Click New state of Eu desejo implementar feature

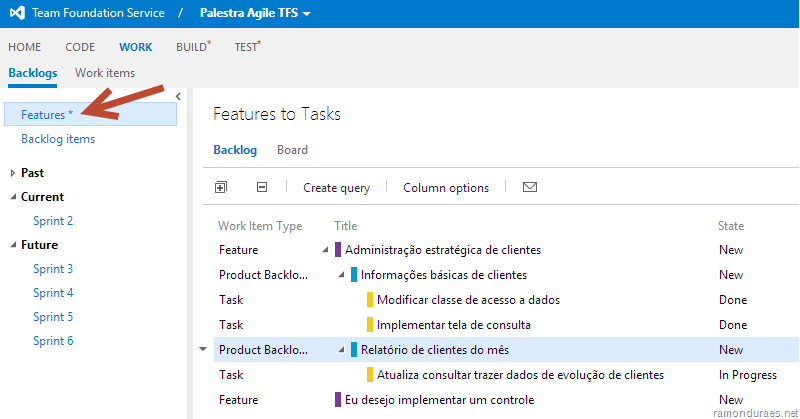tap(731, 400)
